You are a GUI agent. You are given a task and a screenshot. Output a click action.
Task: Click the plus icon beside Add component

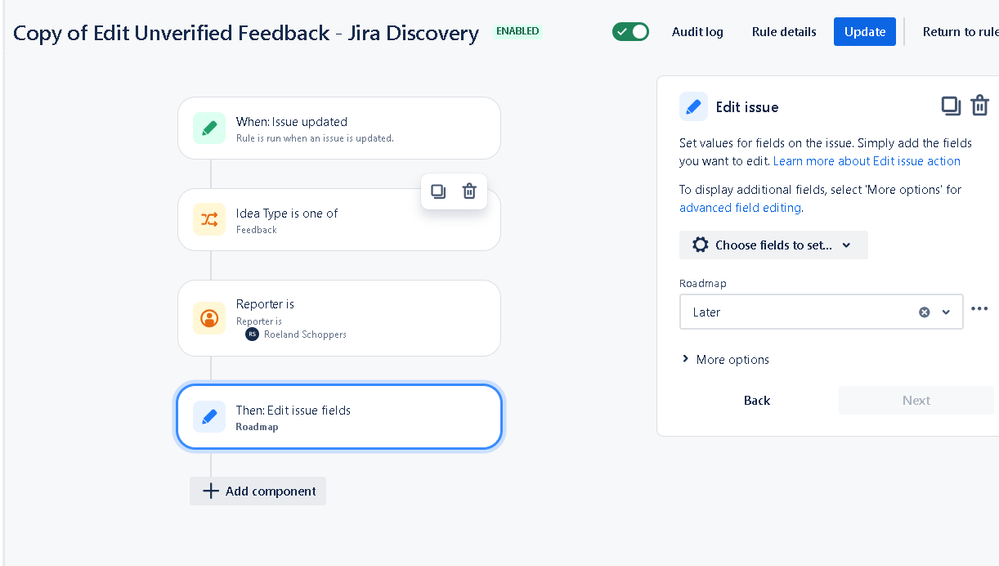click(210, 491)
